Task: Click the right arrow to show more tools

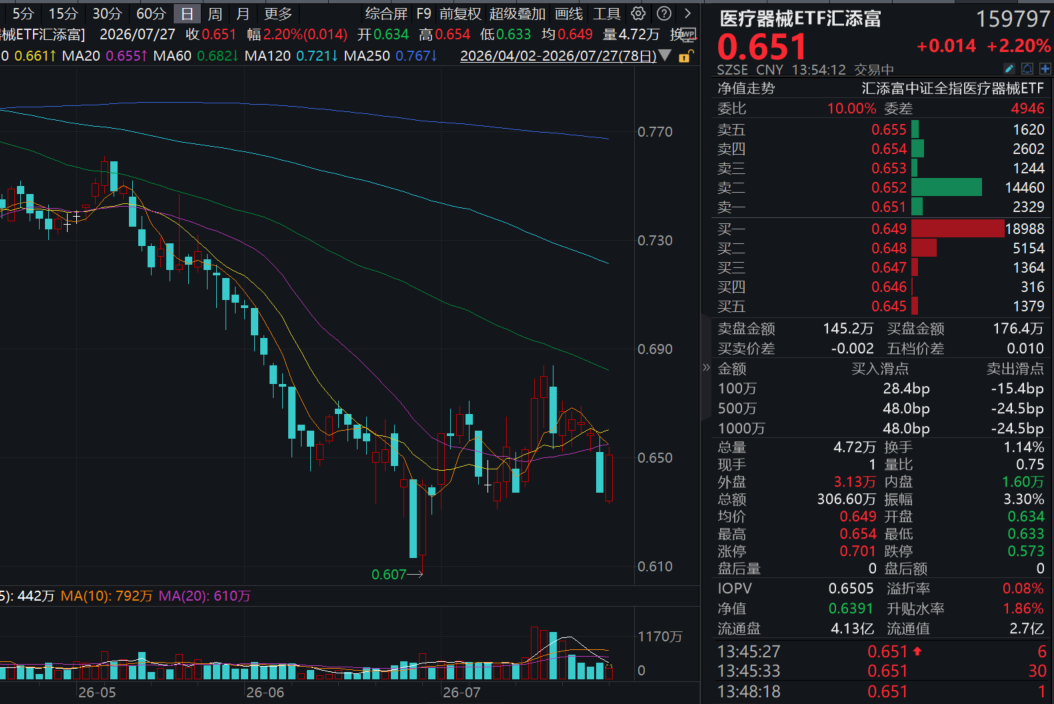Action: tap(688, 13)
